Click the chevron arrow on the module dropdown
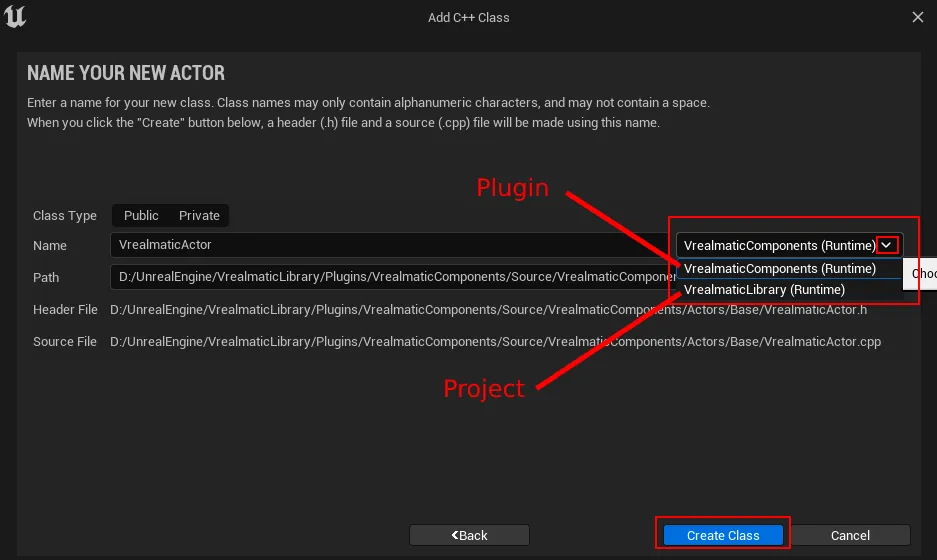 pyautogui.click(x=886, y=245)
